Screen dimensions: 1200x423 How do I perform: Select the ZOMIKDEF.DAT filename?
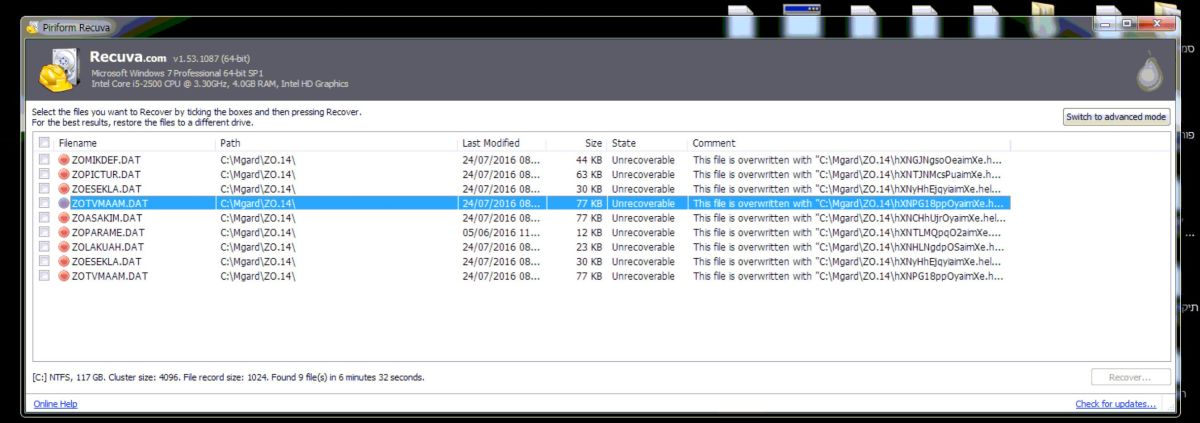coord(106,160)
